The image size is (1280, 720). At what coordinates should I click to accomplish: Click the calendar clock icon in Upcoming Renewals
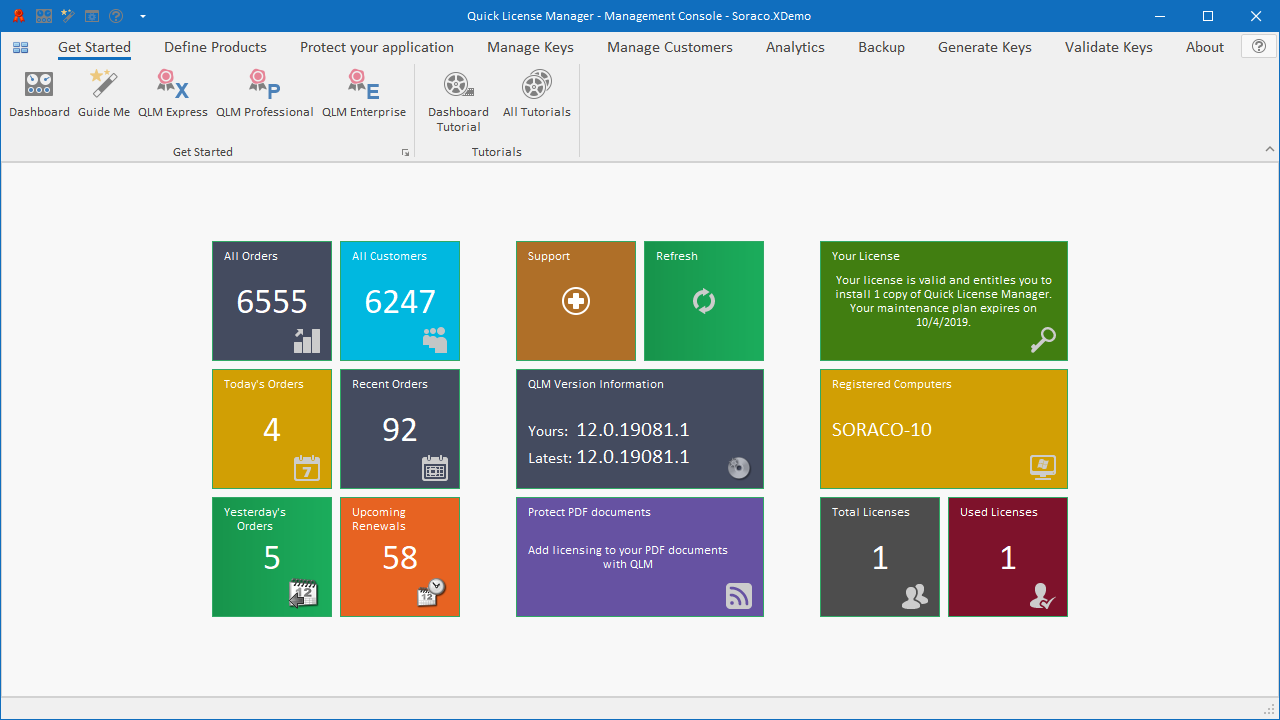pos(431,593)
